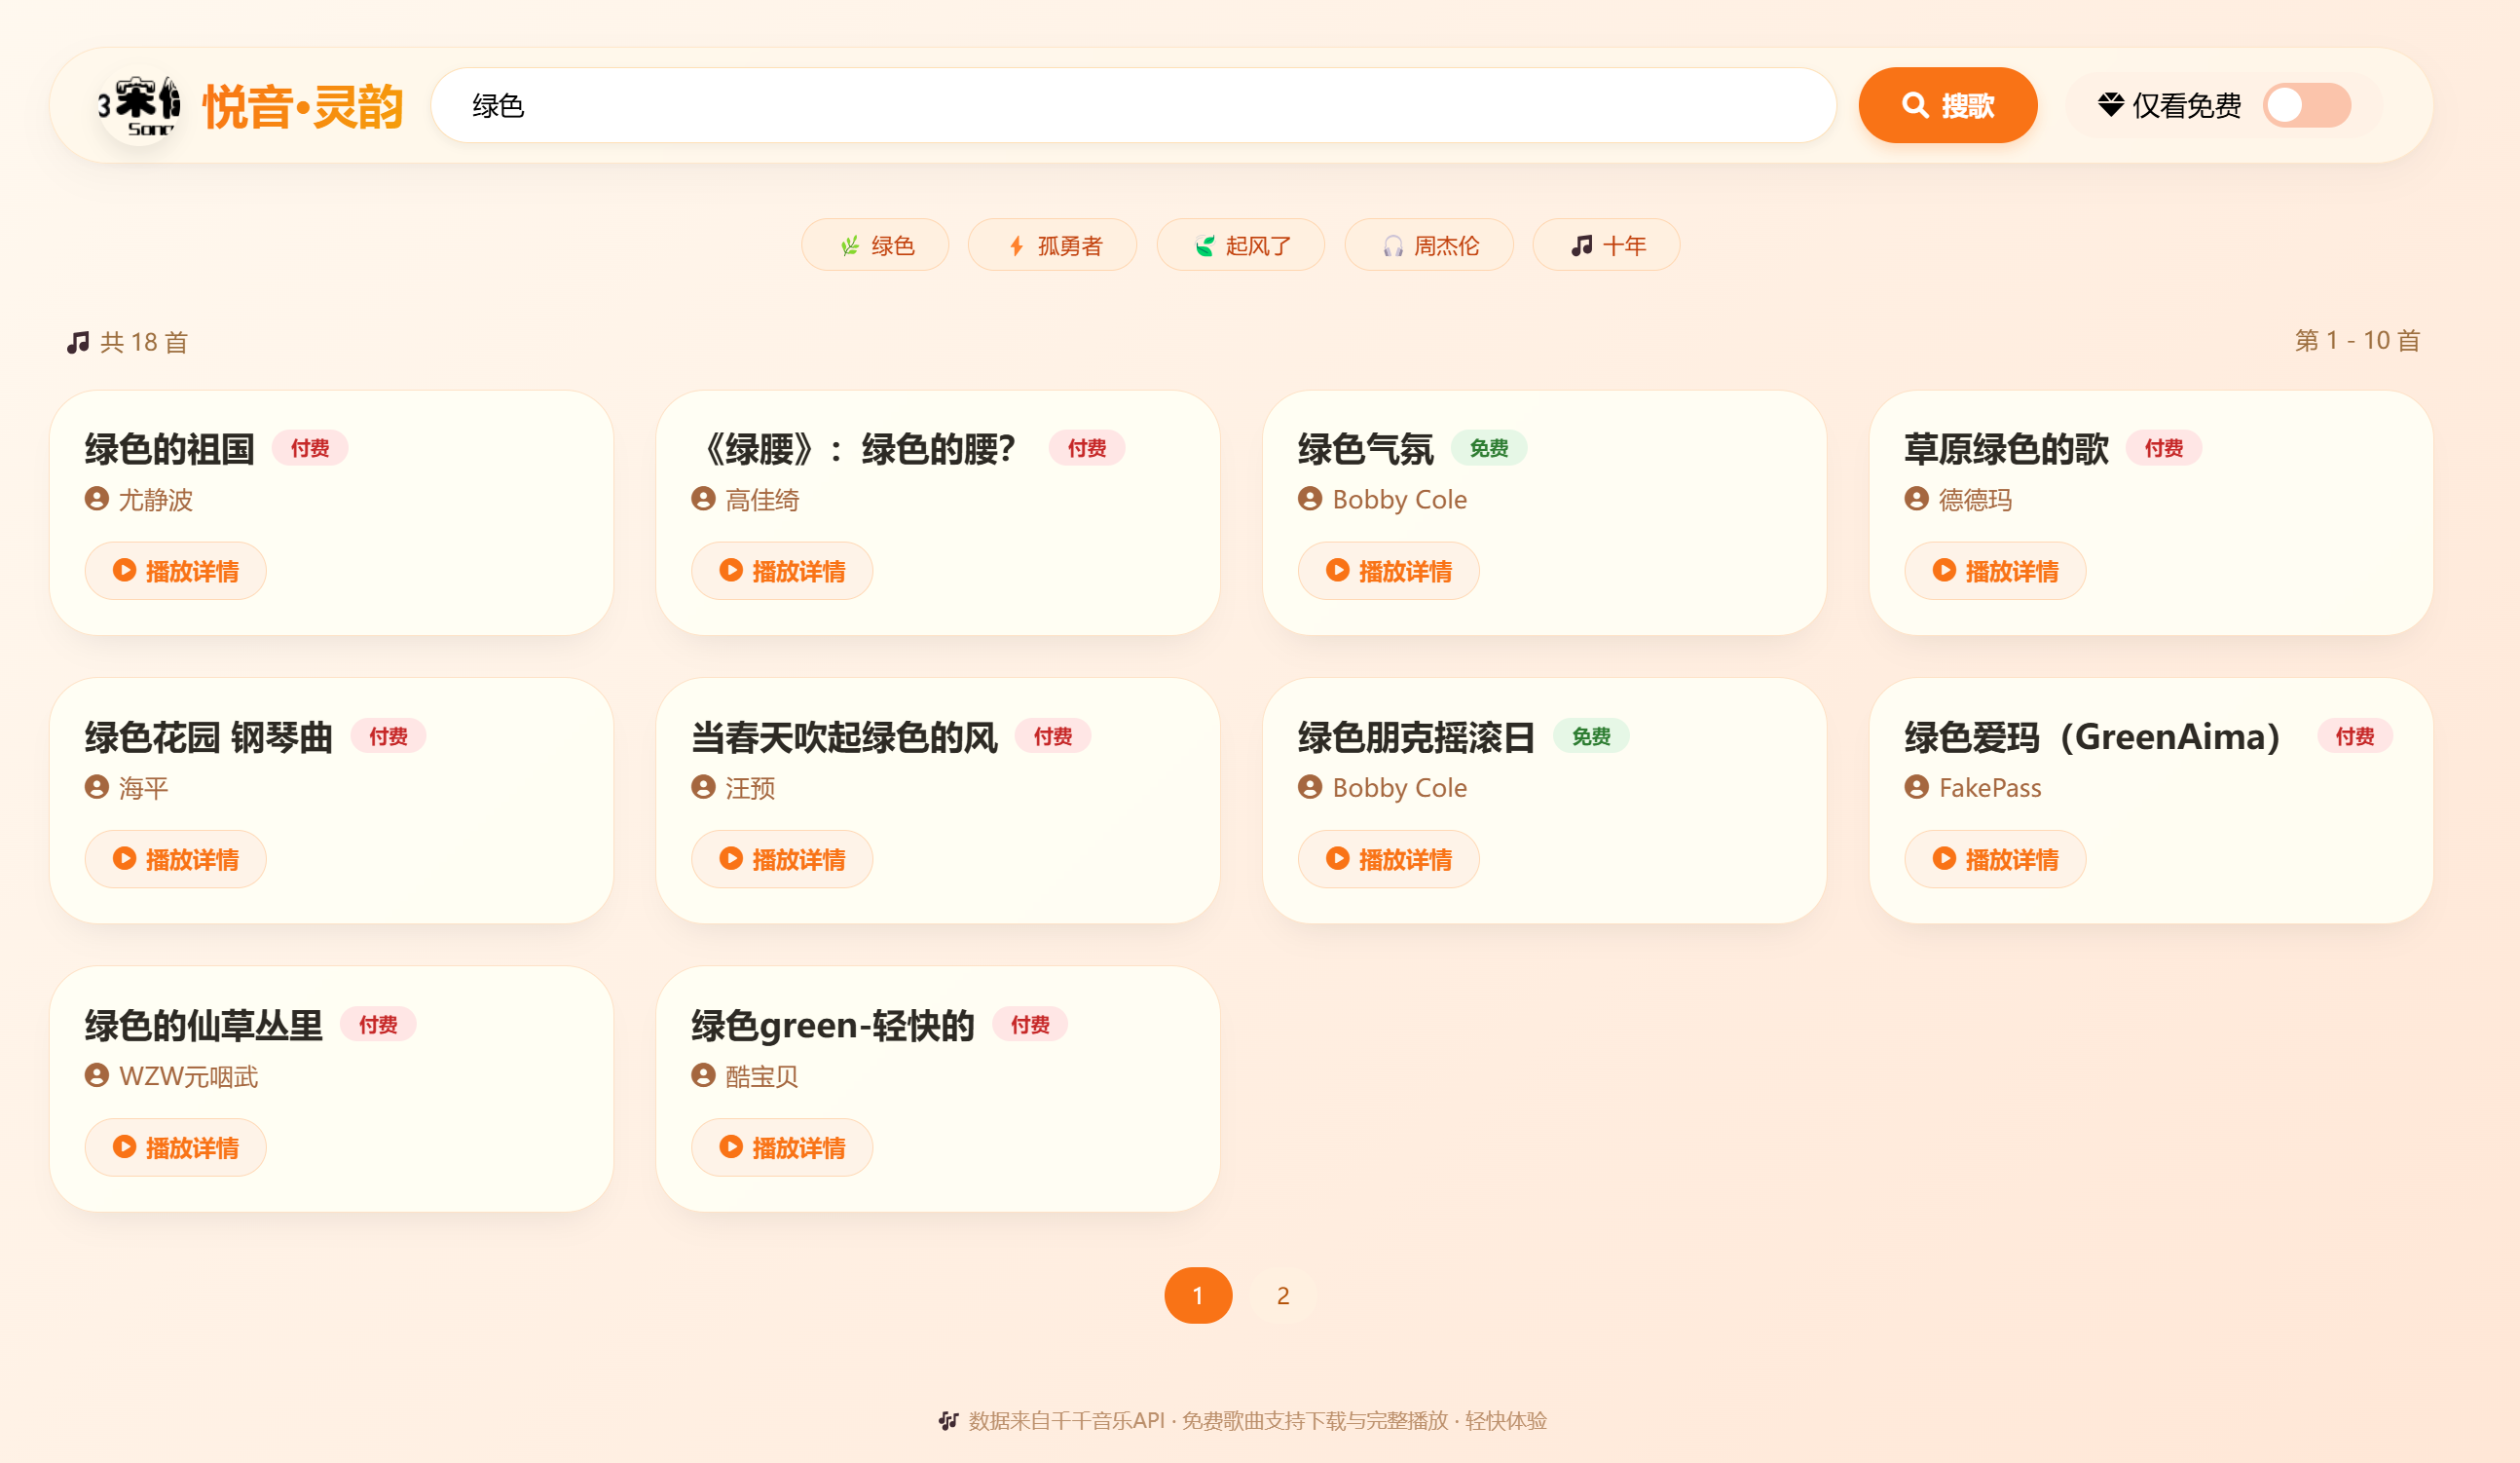Screen dimensions: 2520x1463
Task: Click artist avatar icon next to 德德玛
Action: tap(1916, 498)
